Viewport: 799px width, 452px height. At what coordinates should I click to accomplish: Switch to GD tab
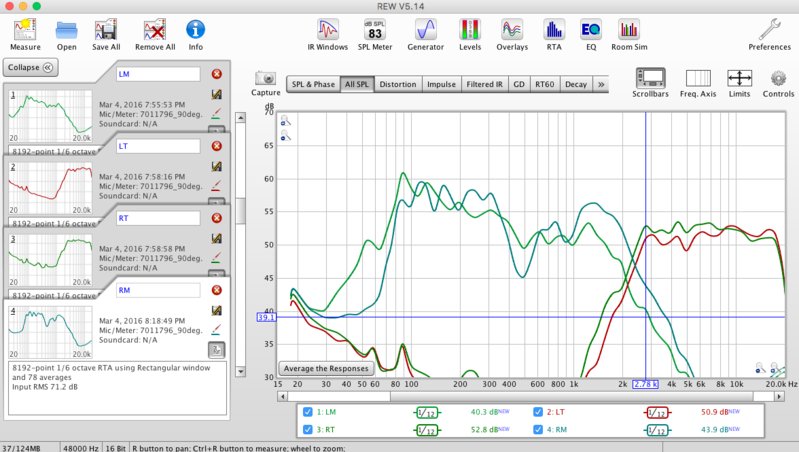519,84
